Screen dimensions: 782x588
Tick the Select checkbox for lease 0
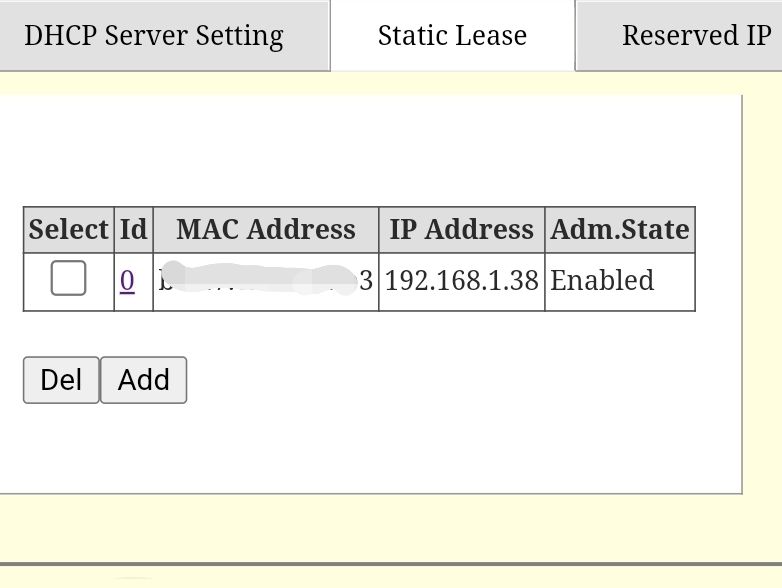68,279
